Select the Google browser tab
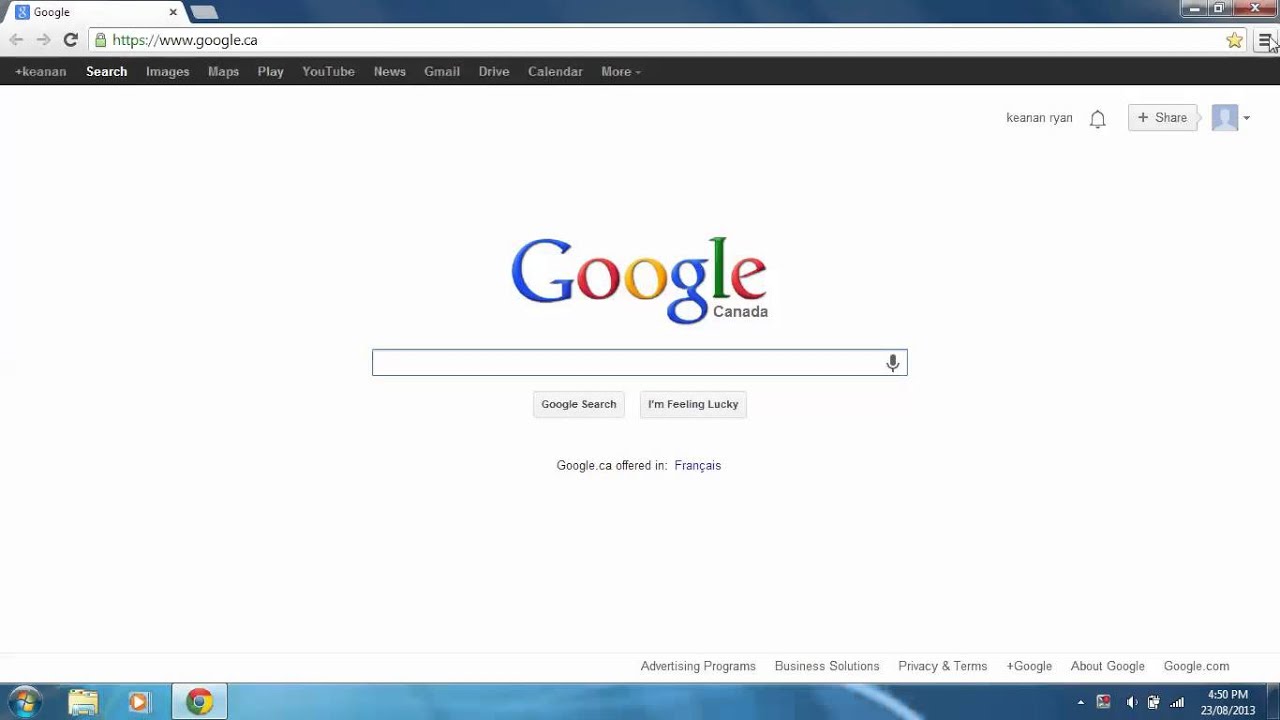The image size is (1280, 720). [95, 12]
